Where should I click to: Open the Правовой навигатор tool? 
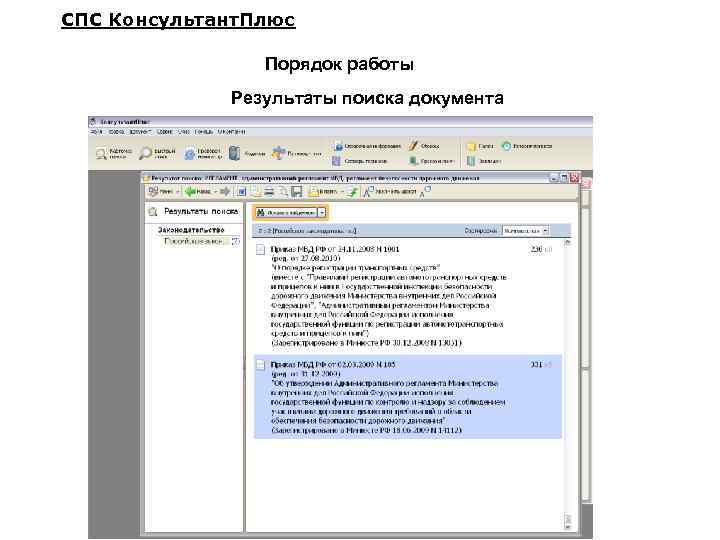coord(203,153)
